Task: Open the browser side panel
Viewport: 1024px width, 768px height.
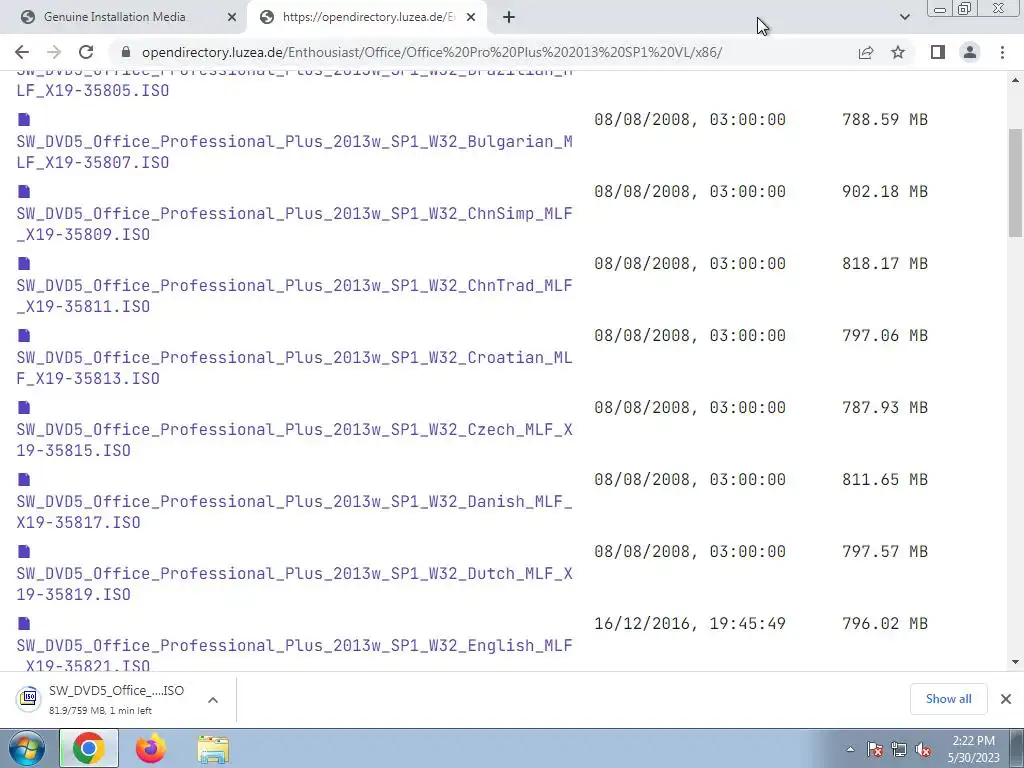Action: tap(938, 52)
